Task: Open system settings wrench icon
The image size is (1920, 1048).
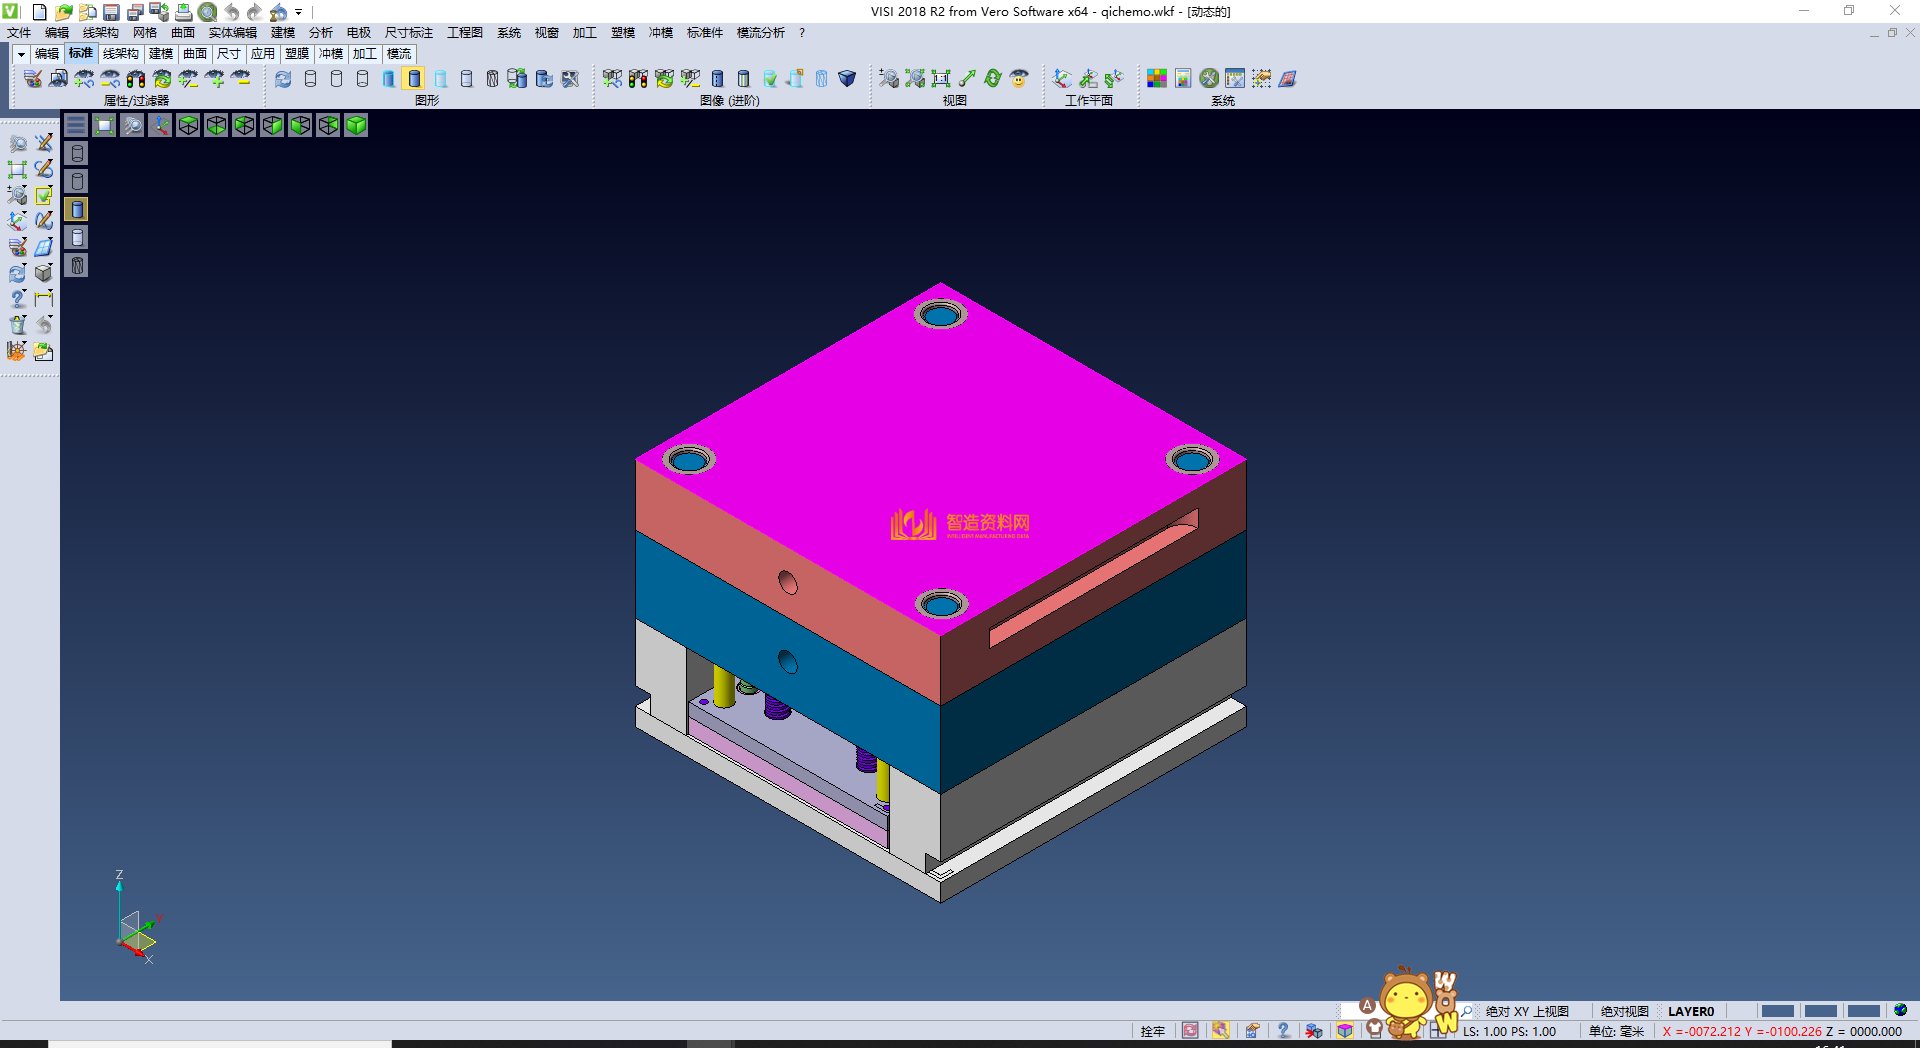Action: coord(1209,79)
